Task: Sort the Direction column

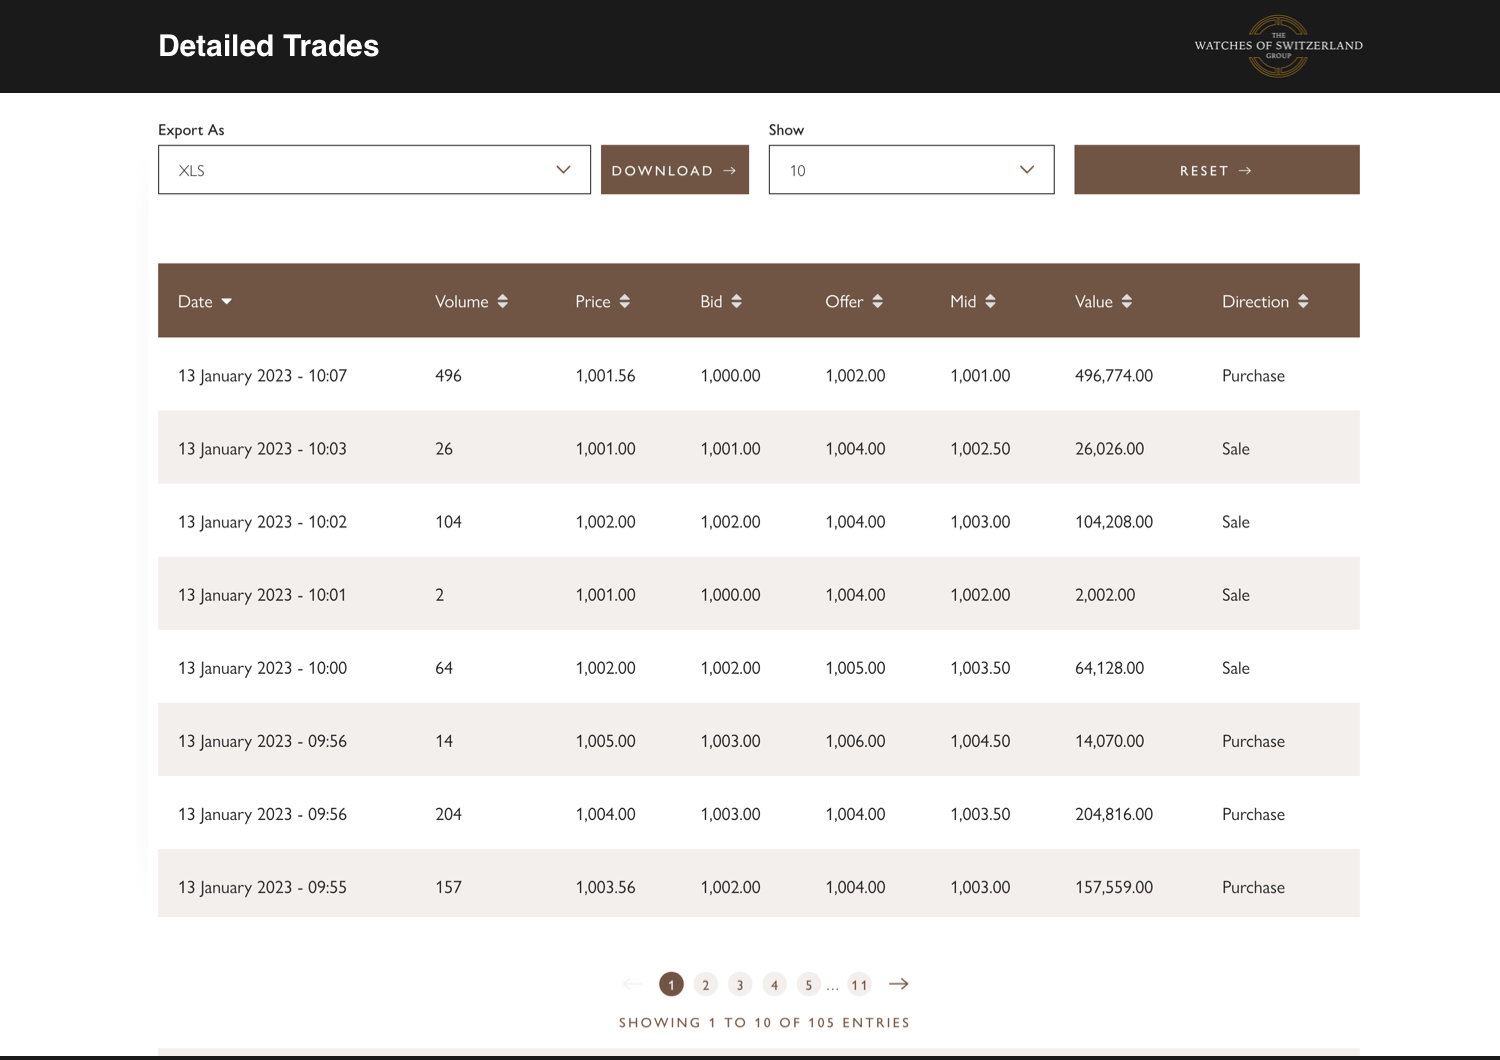Action: coord(1303,301)
